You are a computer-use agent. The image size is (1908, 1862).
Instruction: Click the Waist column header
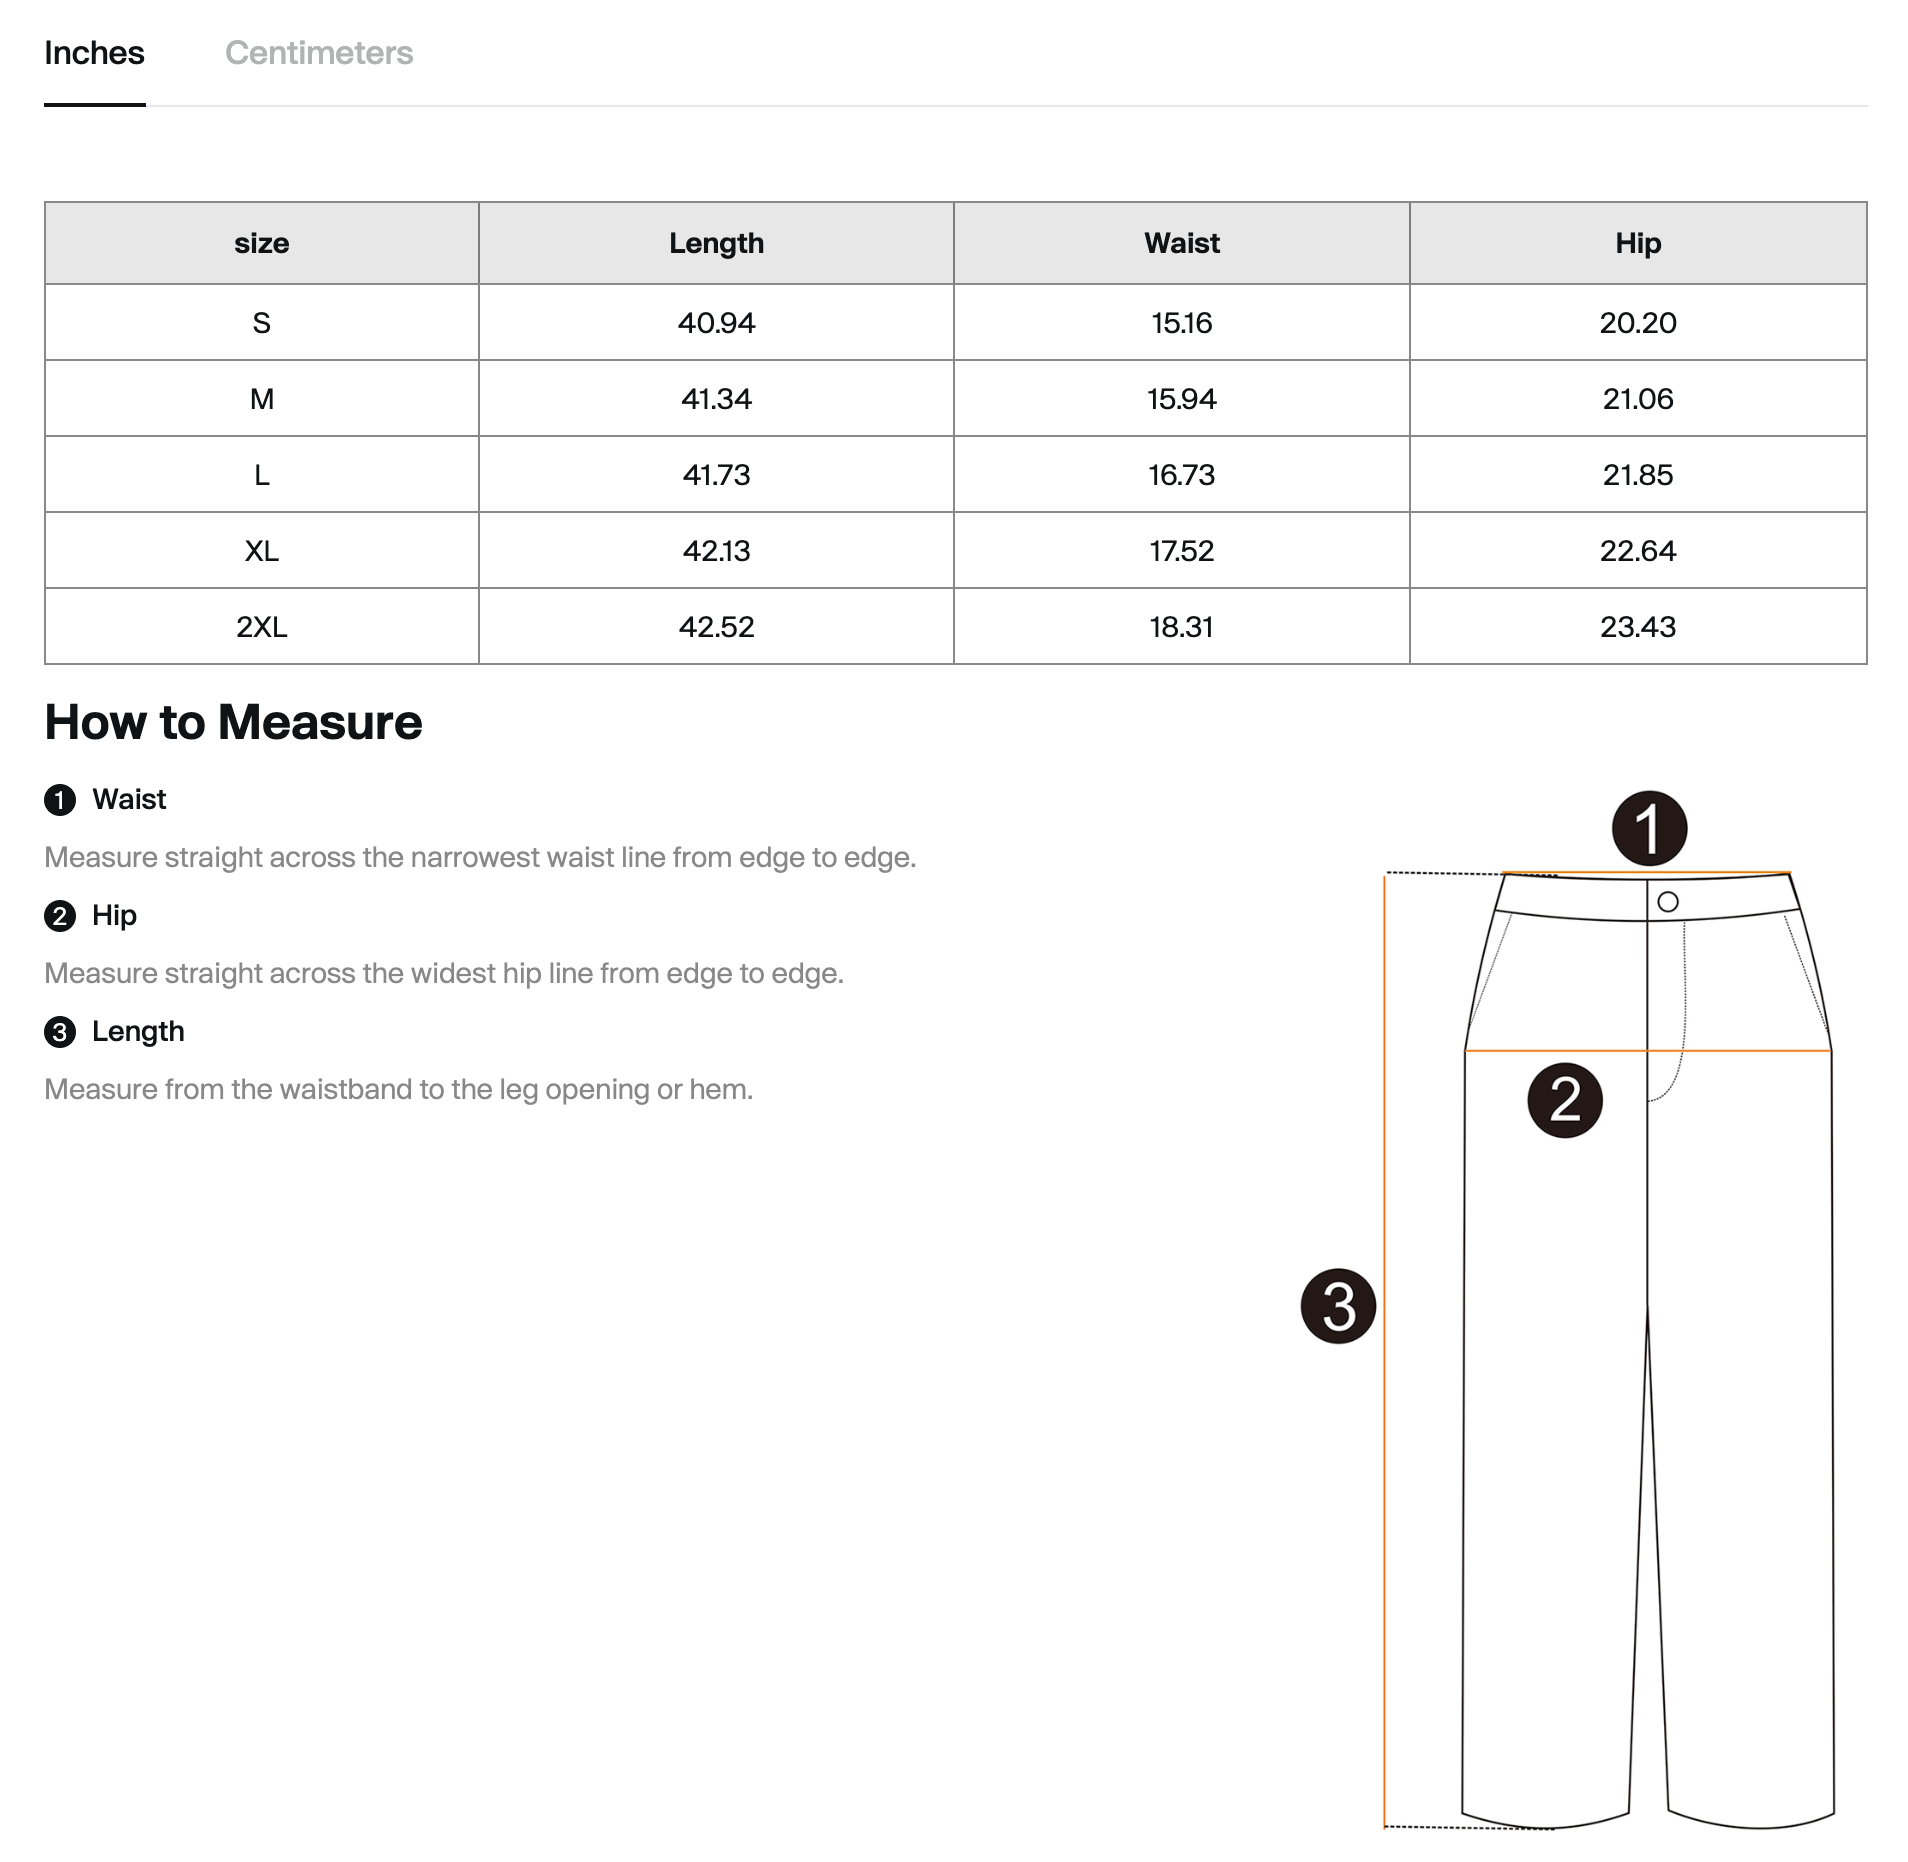1182,243
